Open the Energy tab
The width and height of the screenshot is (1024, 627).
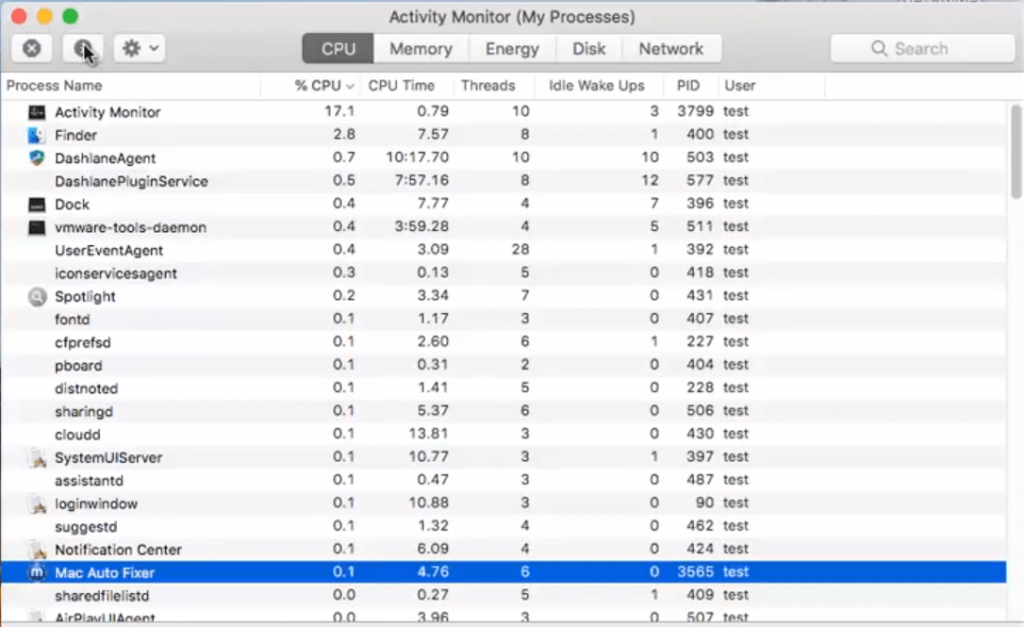pyautogui.click(x=512, y=48)
